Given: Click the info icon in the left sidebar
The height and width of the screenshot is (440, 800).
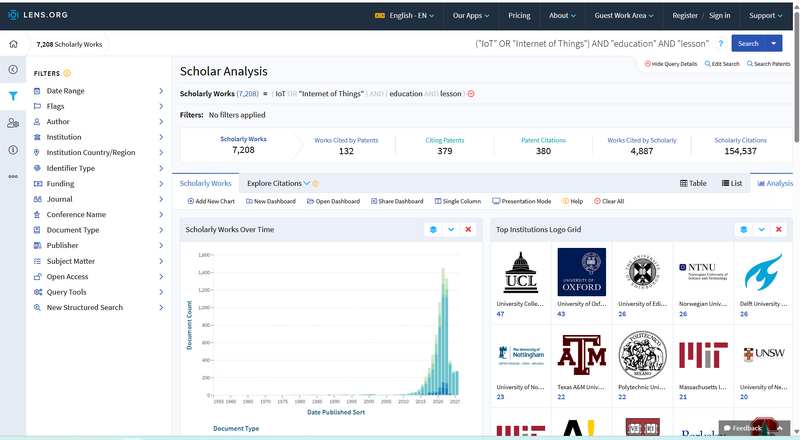Looking at the screenshot, I should pyautogui.click(x=13, y=149).
